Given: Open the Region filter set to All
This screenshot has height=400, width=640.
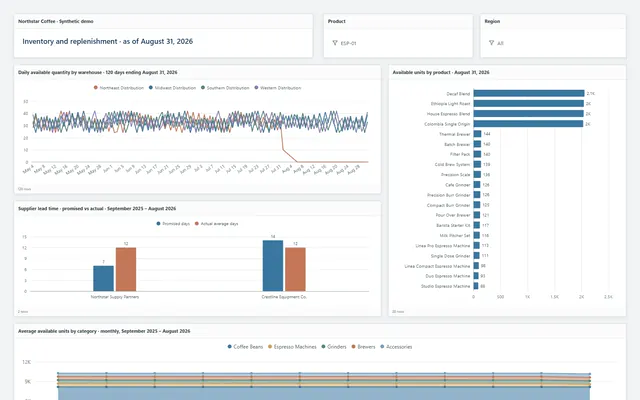Looking at the screenshot, I should pyautogui.click(x=553, y=43).
